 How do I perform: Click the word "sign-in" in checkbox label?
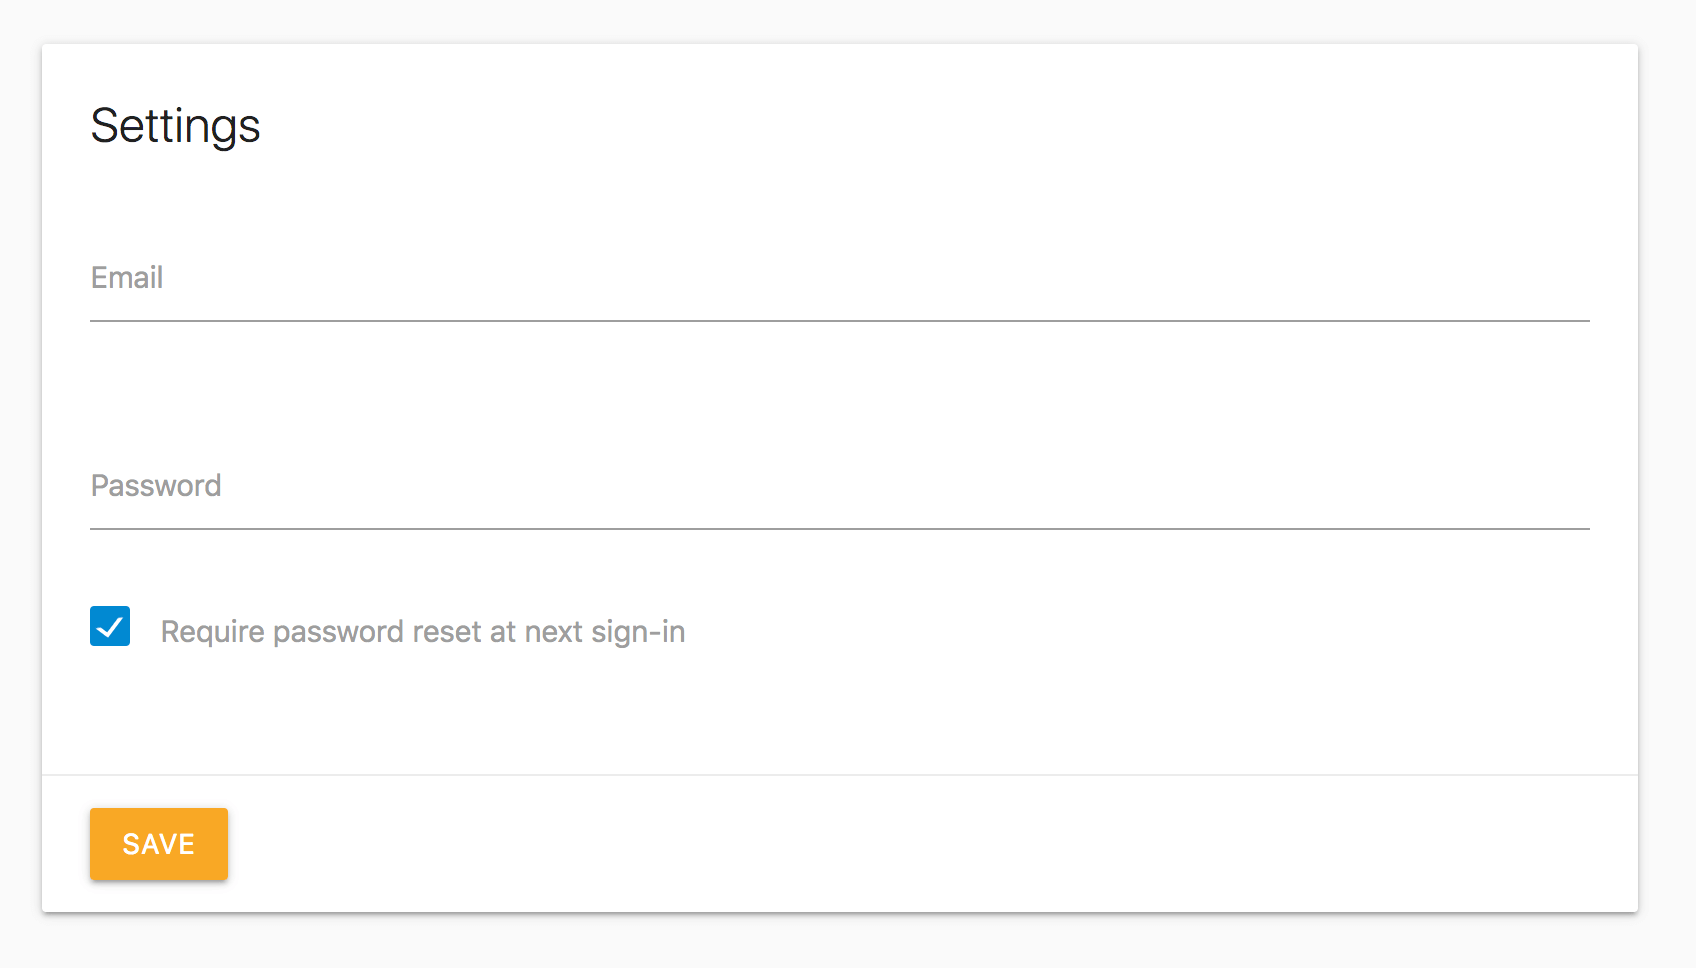pos(638,632)
